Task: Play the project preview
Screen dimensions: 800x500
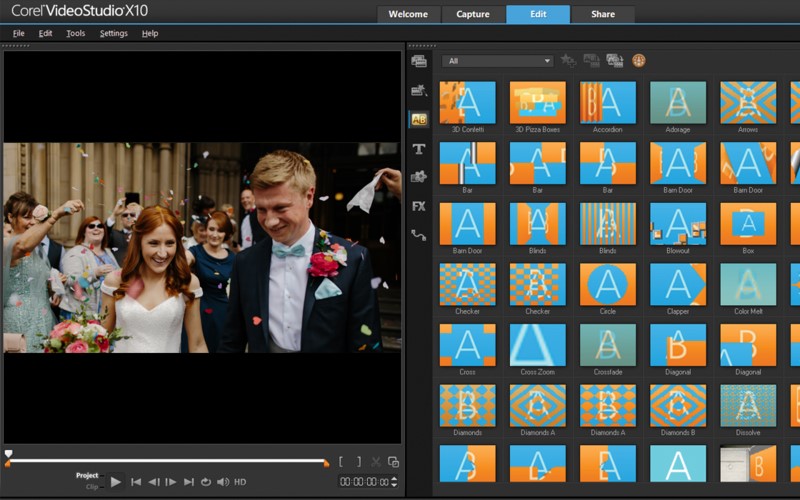Action: click(116, 482)
